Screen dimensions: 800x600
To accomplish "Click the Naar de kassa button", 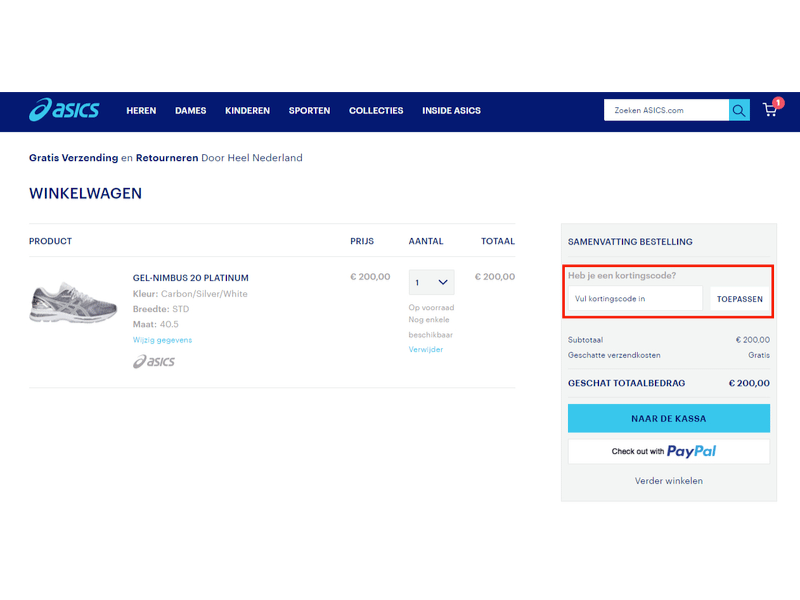I will (669, 418).
